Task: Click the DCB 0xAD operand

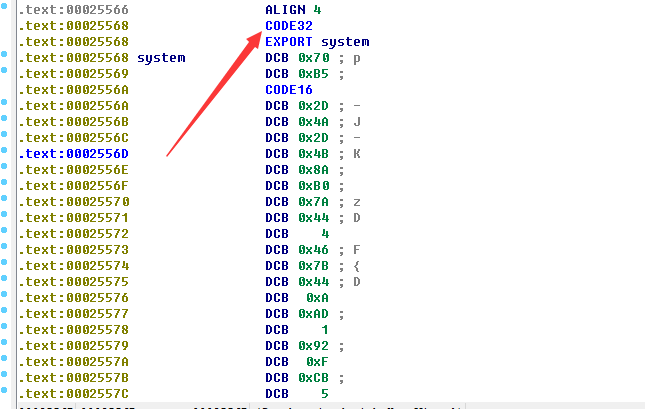Action: coord(298,313)
